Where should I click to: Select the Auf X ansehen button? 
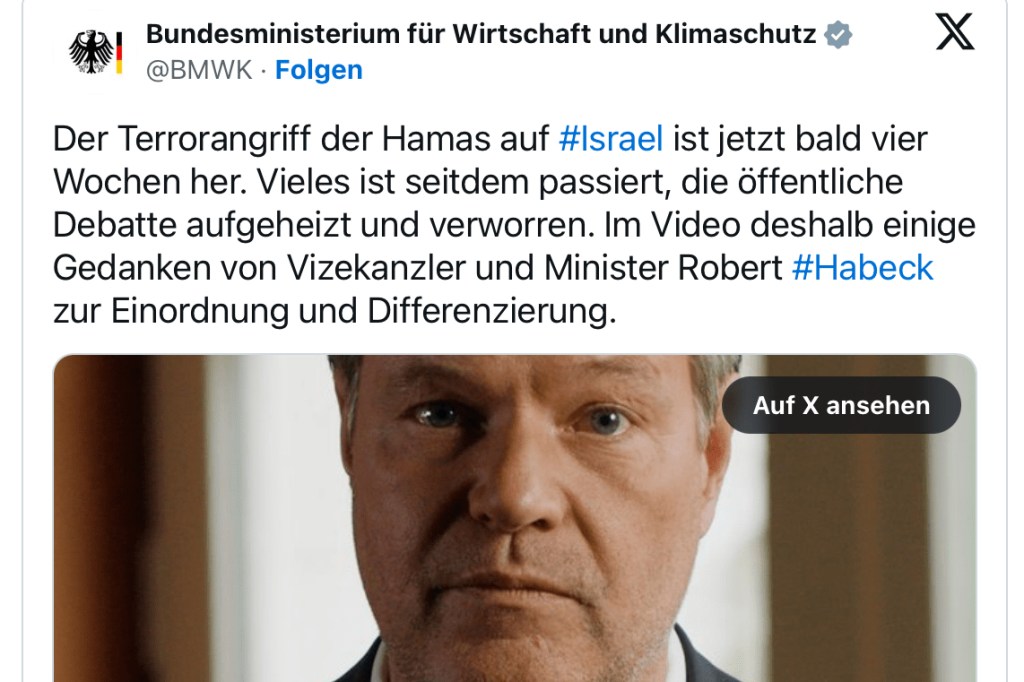click(841, 405)
